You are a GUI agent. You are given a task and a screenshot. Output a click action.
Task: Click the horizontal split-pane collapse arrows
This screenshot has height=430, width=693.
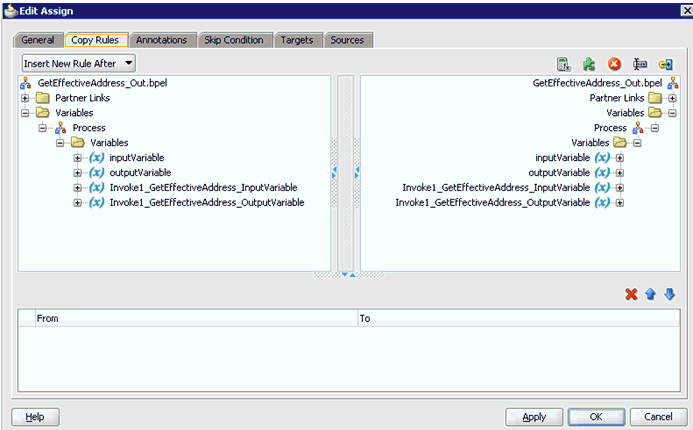(348, 275)
